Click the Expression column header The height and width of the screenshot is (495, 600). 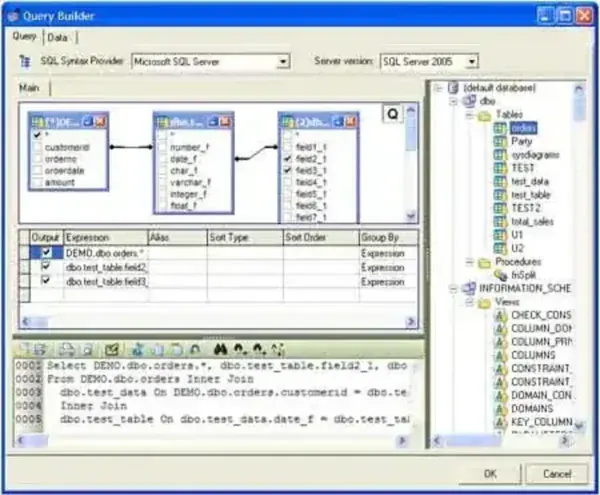[x=106, y=238]
